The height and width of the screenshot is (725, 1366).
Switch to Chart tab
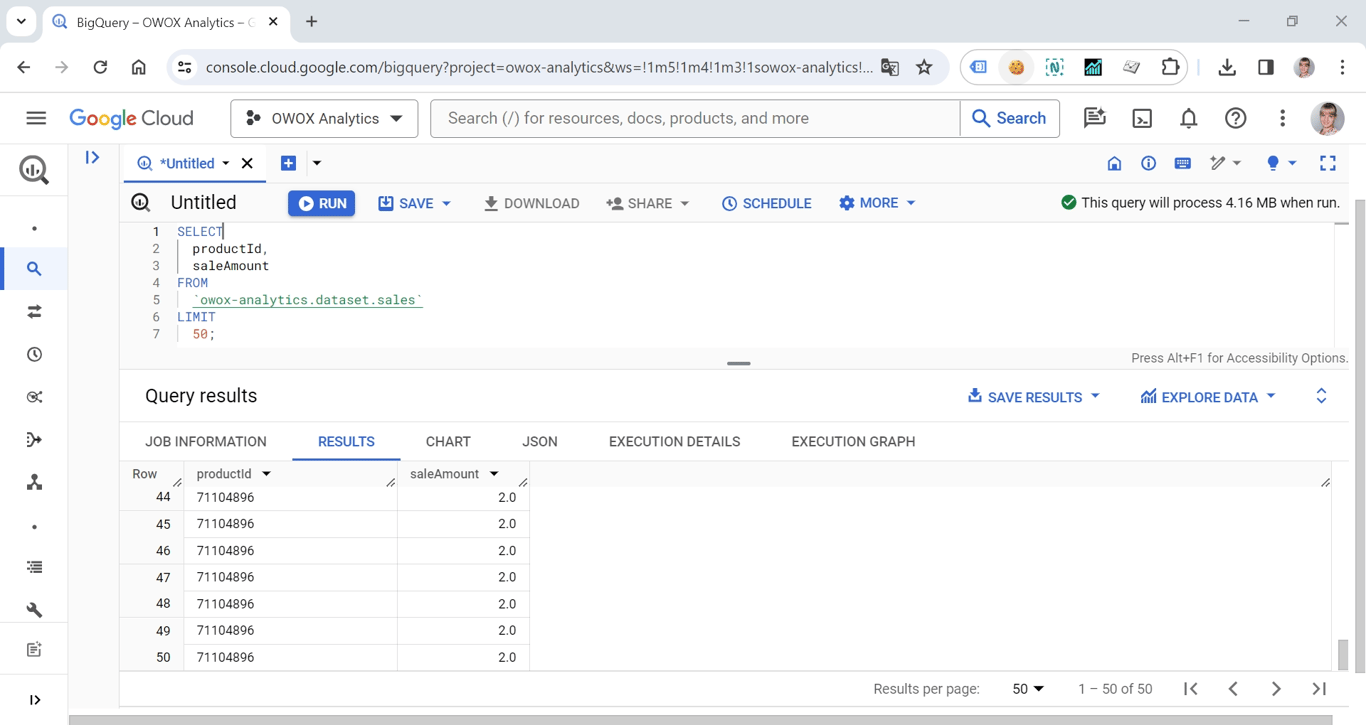click(x=448, y=441)
